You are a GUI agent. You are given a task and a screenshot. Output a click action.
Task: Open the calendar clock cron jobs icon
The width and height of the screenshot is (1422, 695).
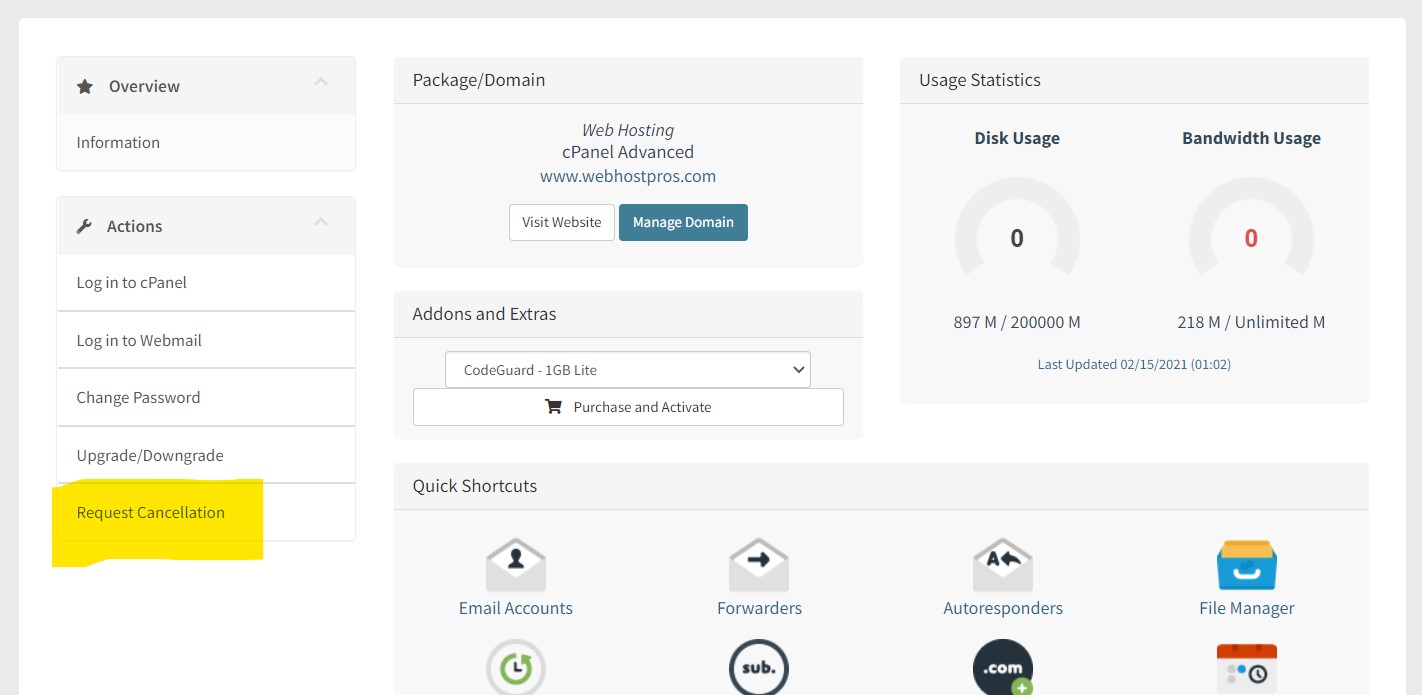tap(1246, 668)
